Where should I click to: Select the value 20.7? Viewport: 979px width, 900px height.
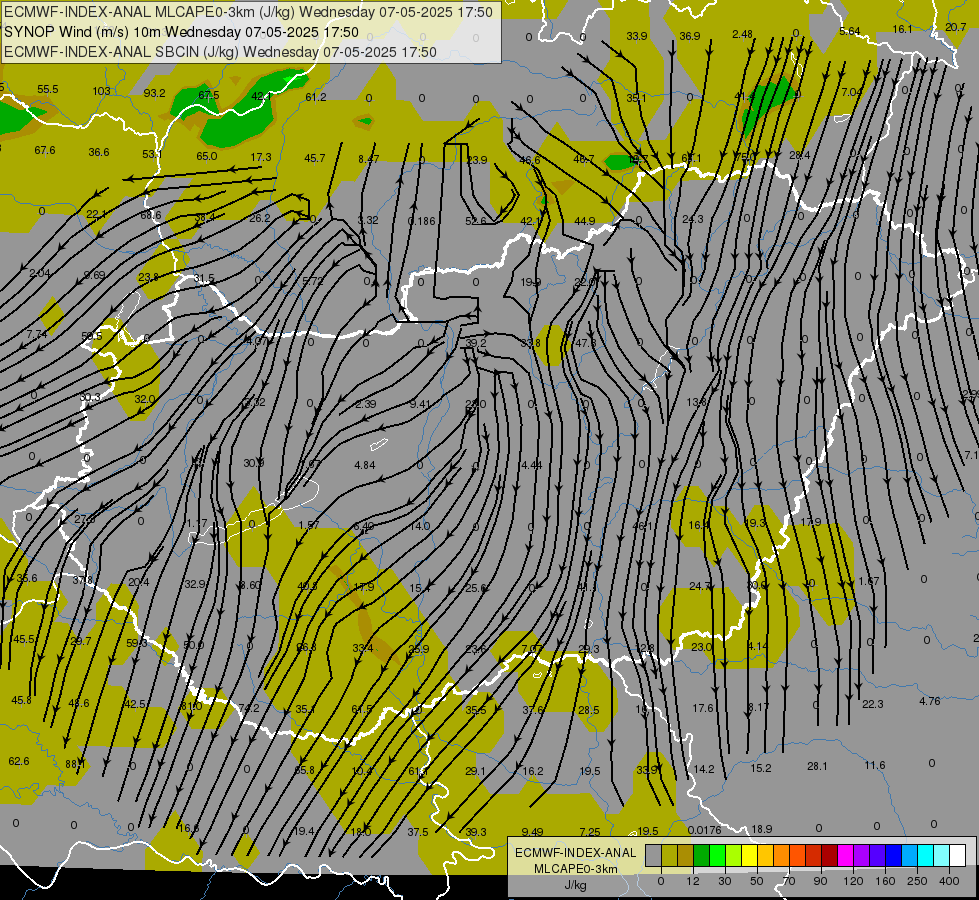coord(956,27)
